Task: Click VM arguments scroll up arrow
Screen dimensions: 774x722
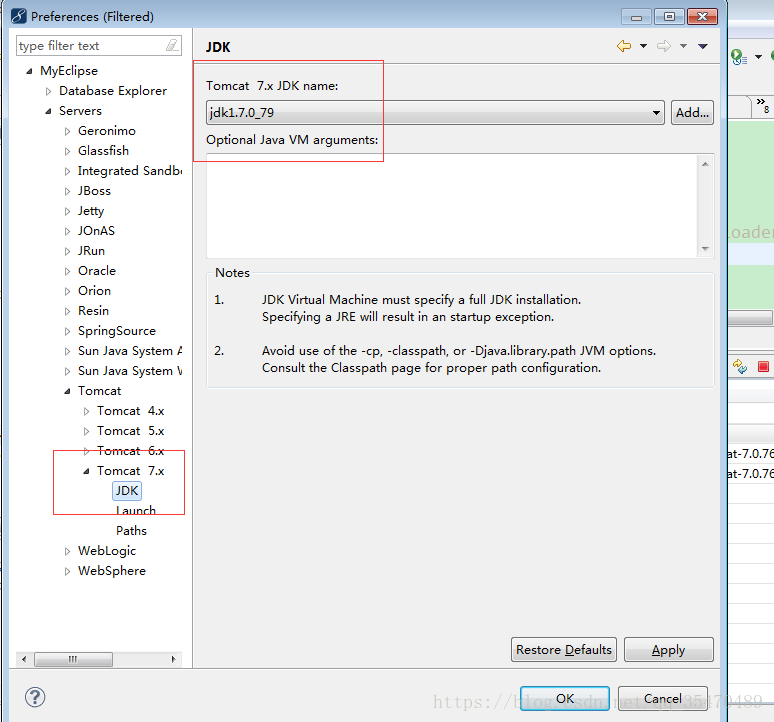Action: pyautogui.click(x=705, y=164)
